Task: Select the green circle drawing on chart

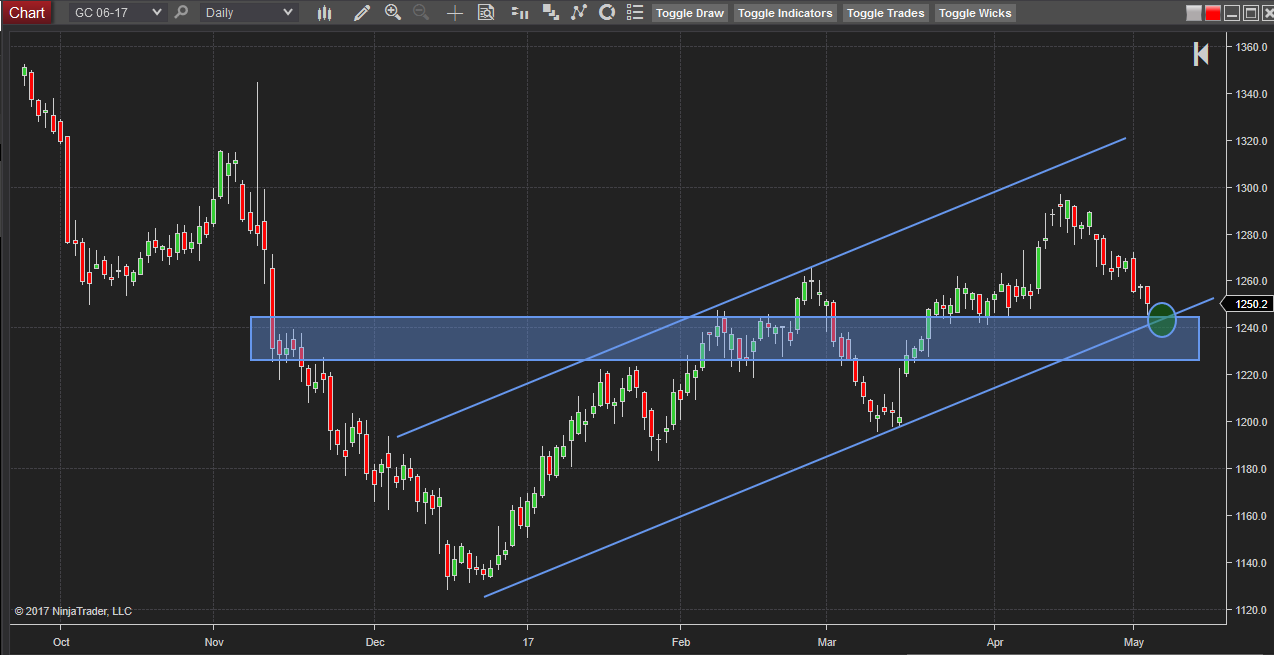Action: (1162, 320)
